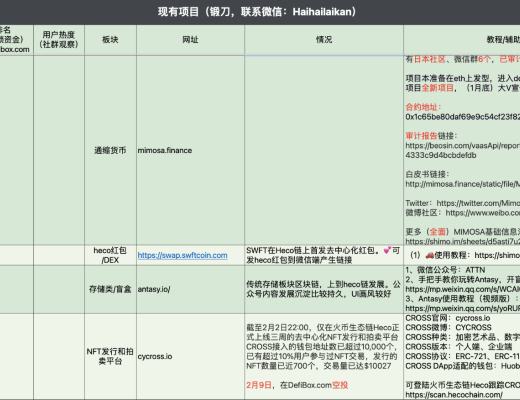The width and height of the screenshot is (520, 400).
Task: Select the NFT发行和拍卖平台 category cell
Action: (110, 356)
